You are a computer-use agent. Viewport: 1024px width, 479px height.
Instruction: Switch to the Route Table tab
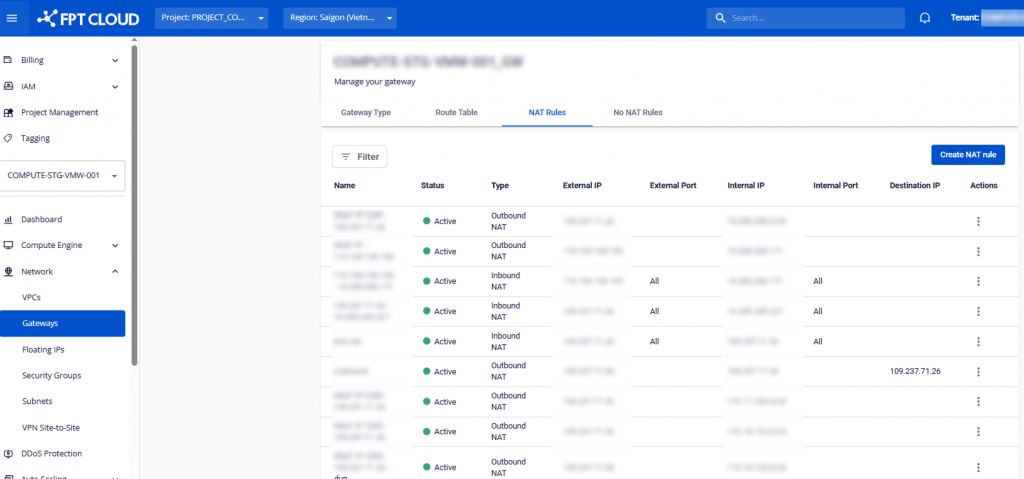[x=456, y=112]
